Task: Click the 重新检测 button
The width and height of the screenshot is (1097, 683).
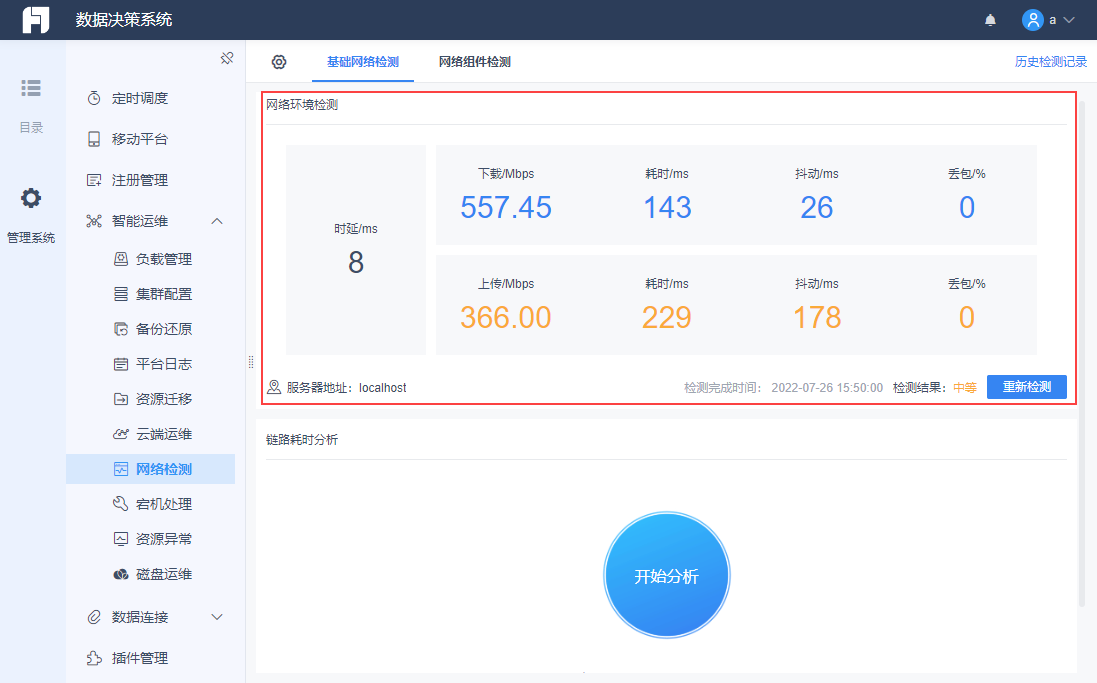Action: coord(1026,387)
